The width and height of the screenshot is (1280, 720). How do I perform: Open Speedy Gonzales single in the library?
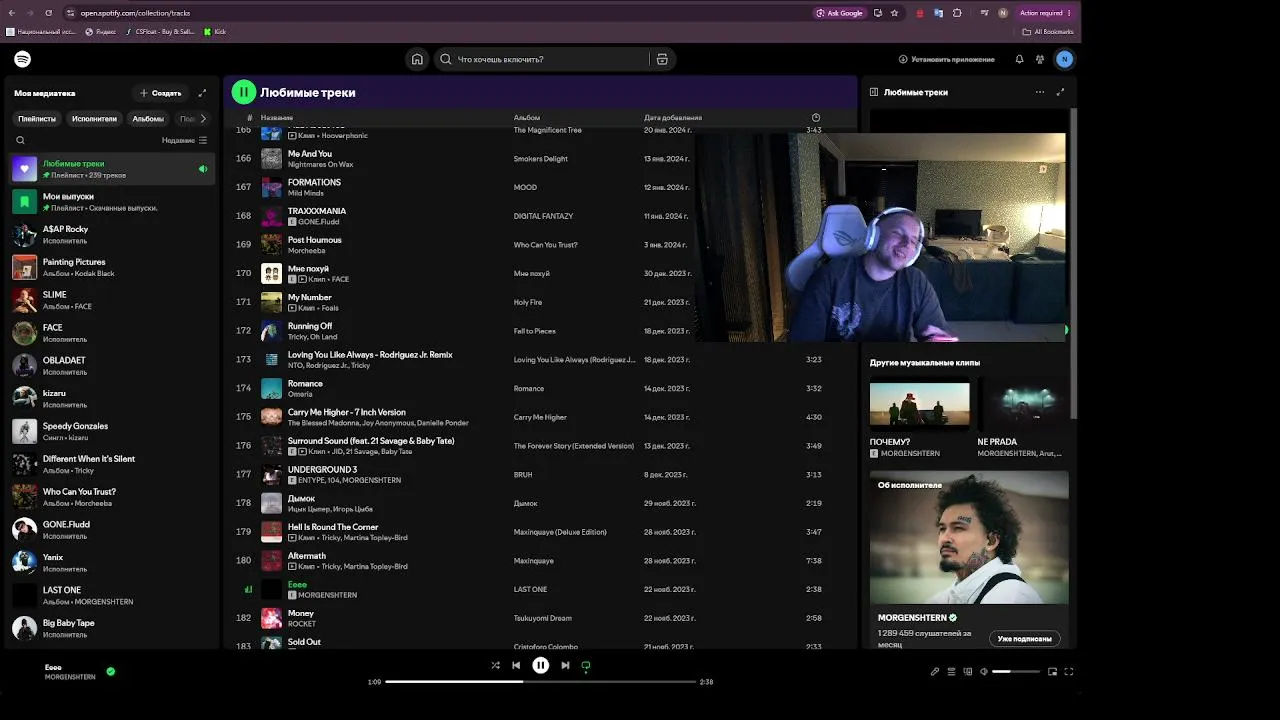(x=113, y=432)
